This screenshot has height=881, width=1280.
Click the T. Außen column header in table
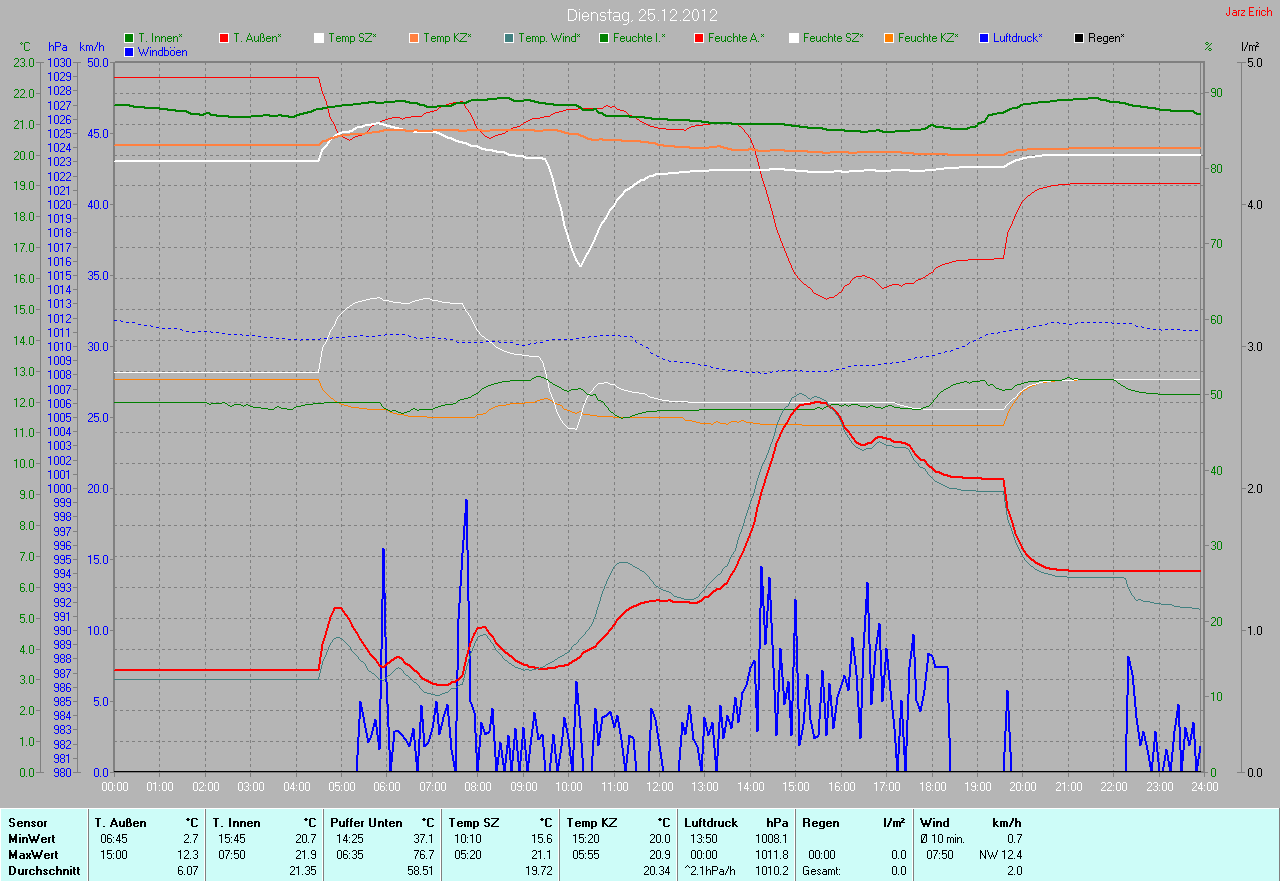pyautogui.click(x=121, y=823)
